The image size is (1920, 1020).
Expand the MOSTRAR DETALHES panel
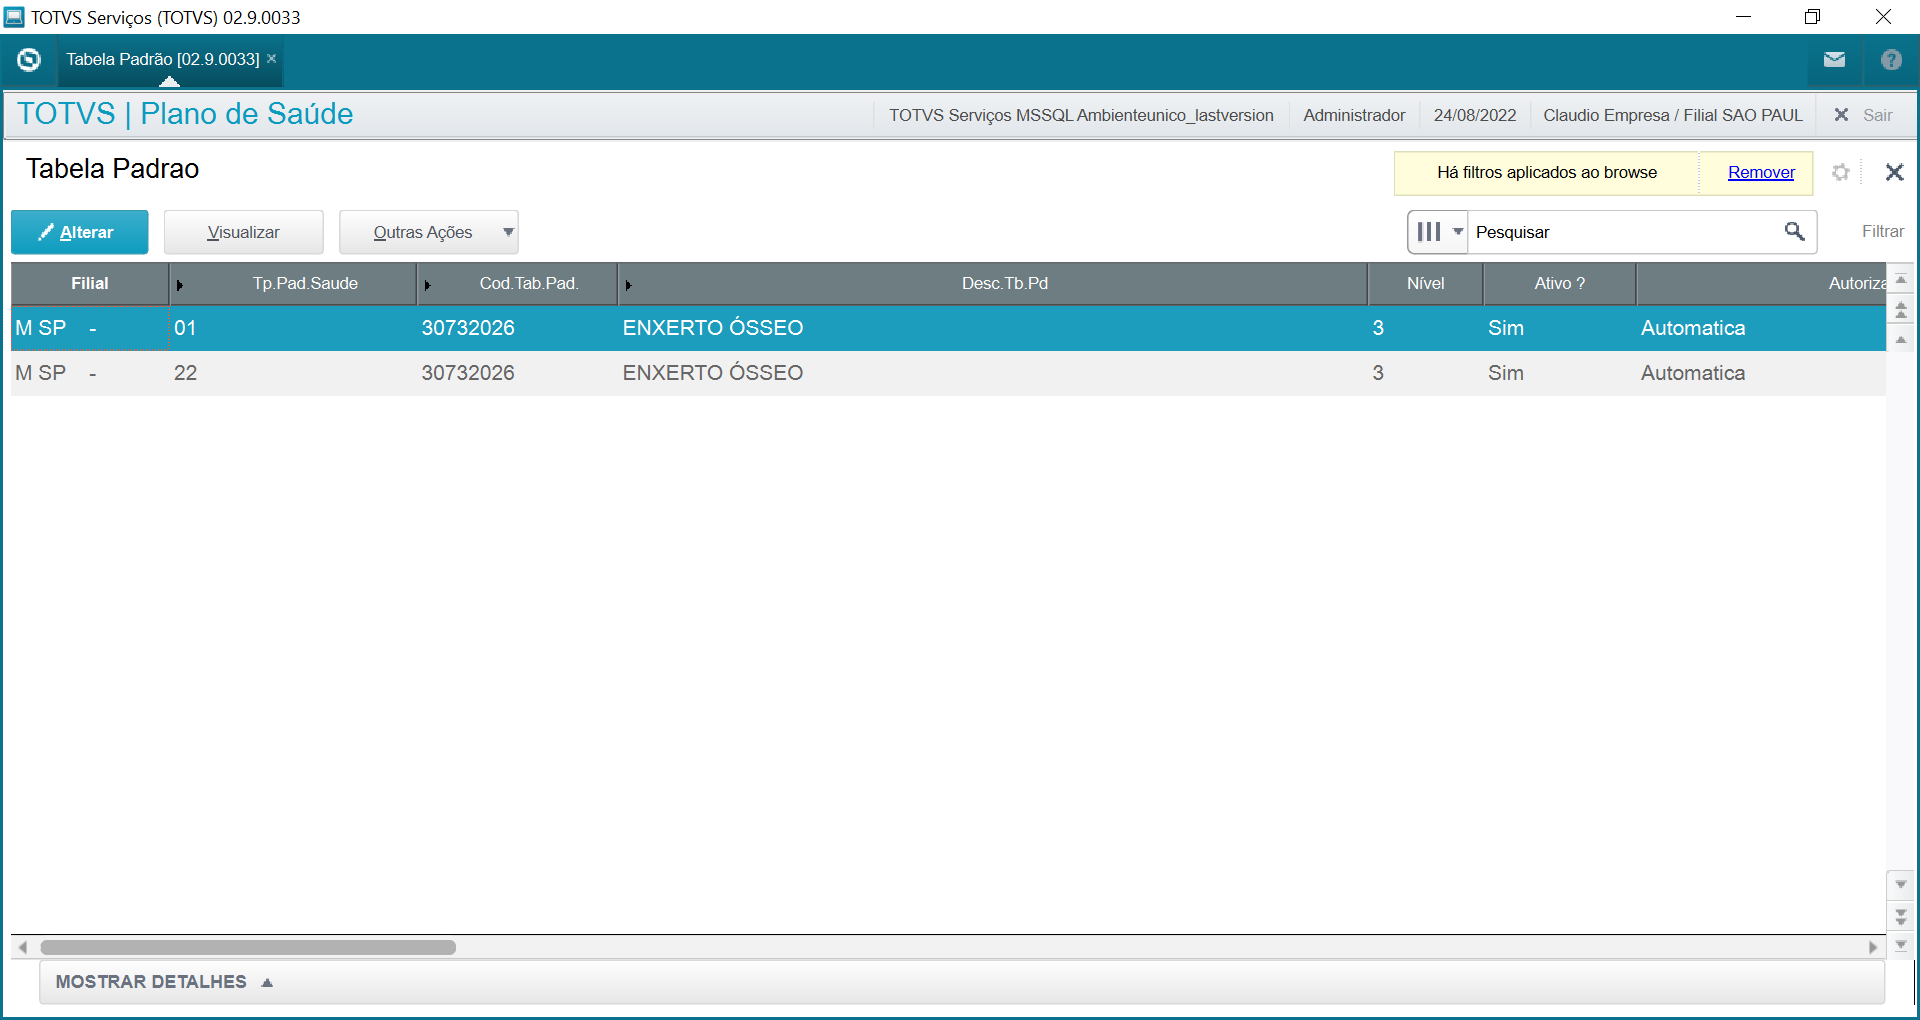pos(165,982)
